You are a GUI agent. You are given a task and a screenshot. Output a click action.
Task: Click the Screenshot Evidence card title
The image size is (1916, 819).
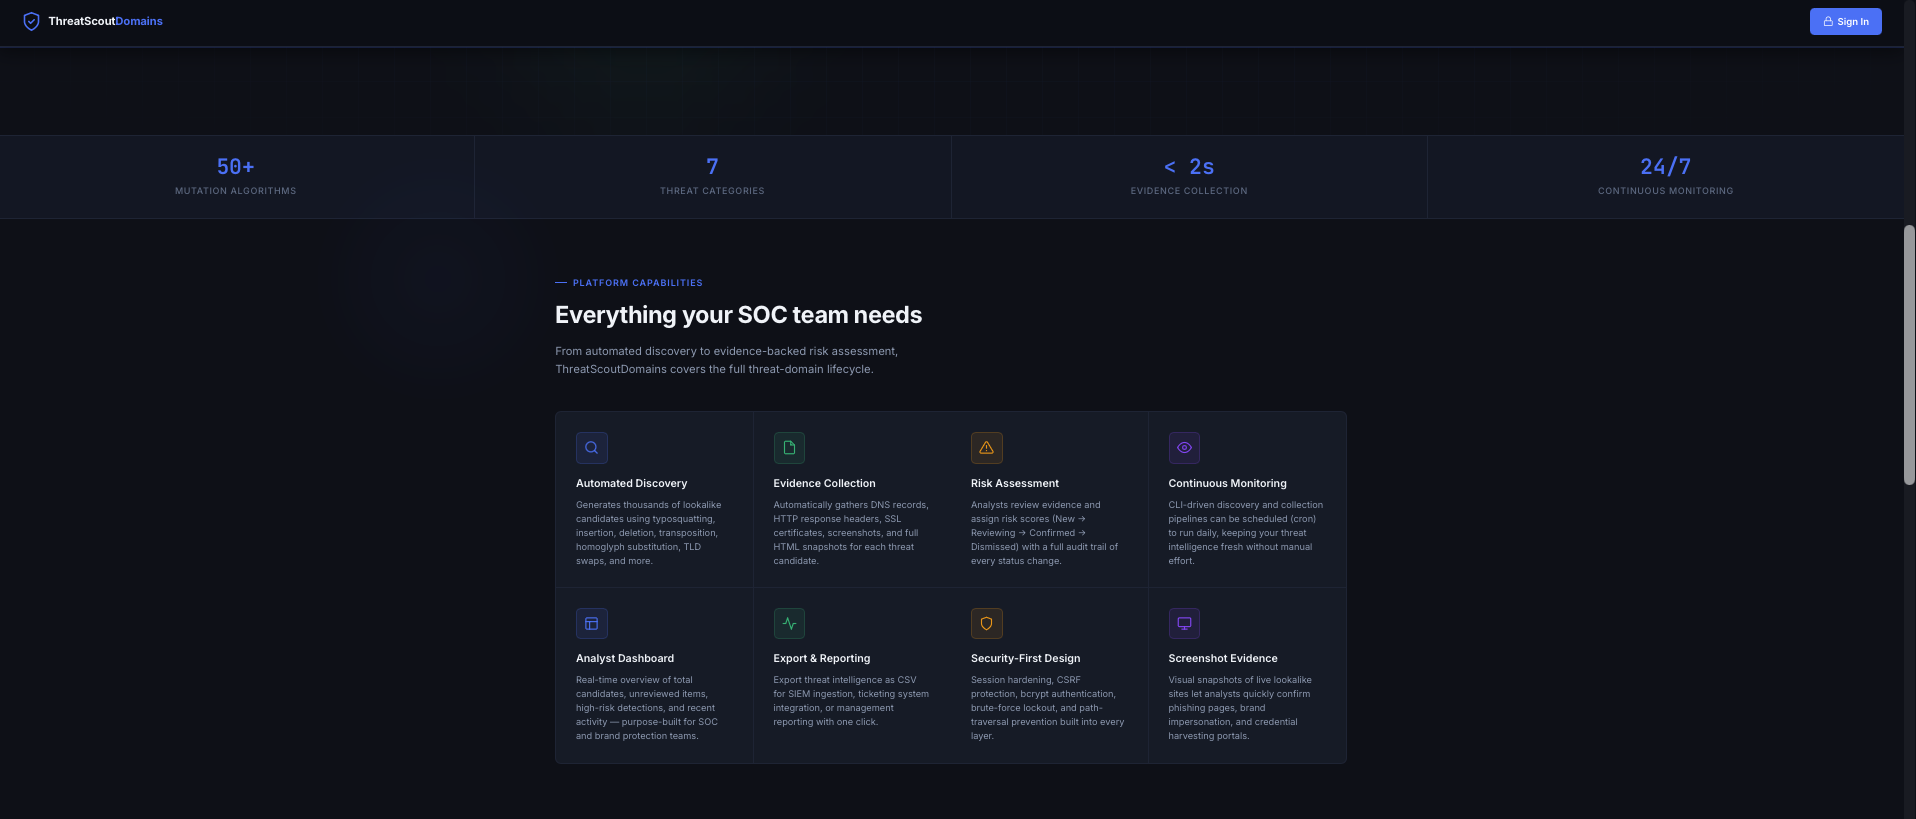1222,658
